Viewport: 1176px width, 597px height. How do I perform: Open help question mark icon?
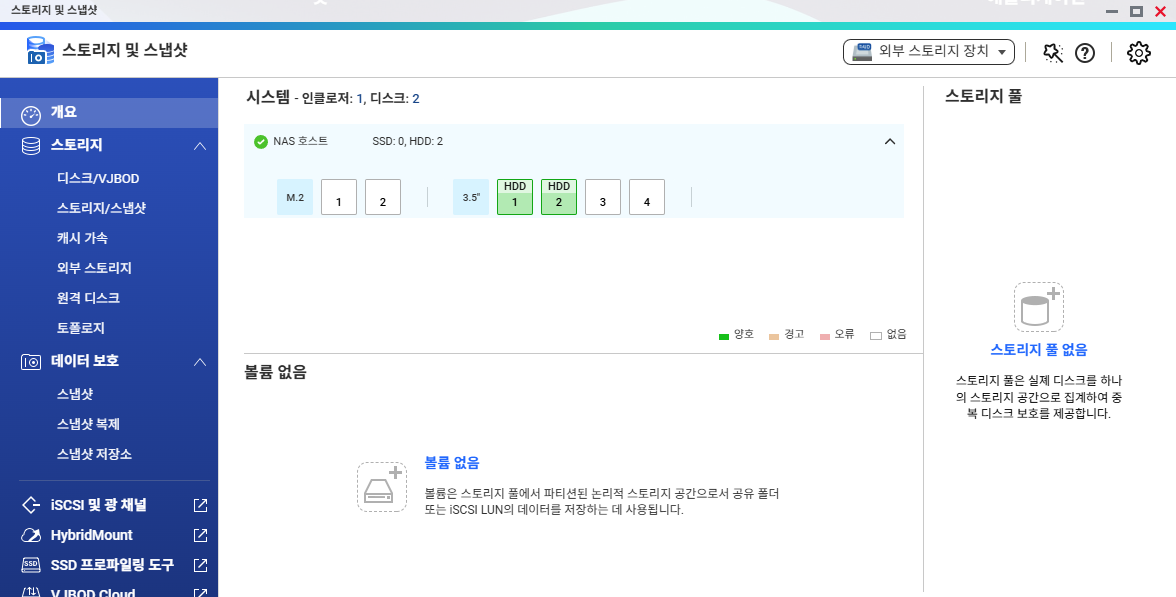1084,52
